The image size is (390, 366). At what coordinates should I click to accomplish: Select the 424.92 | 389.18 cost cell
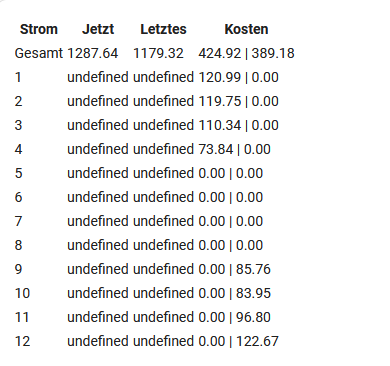coord(246,53)
